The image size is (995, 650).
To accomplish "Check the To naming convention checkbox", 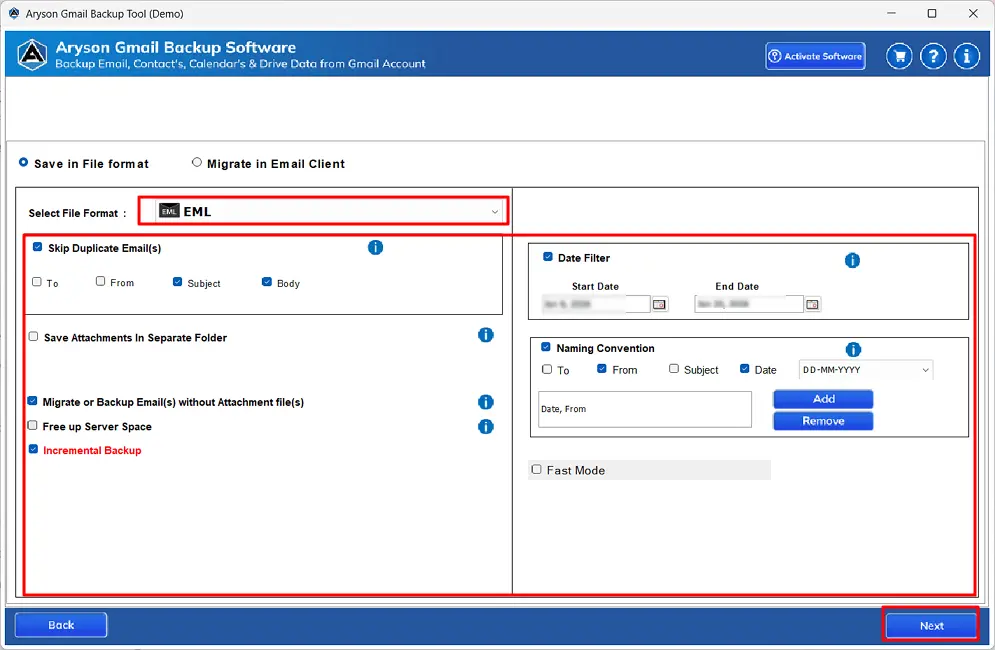I will (547, 369).
